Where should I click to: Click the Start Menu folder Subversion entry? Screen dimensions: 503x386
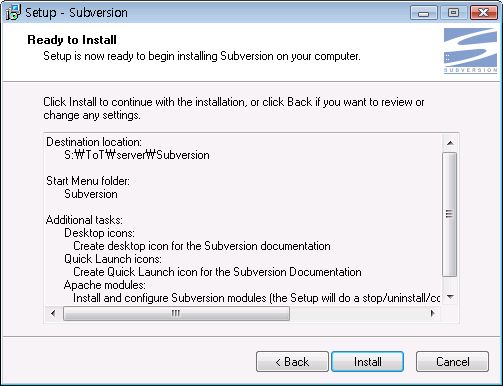pos(91,194)
